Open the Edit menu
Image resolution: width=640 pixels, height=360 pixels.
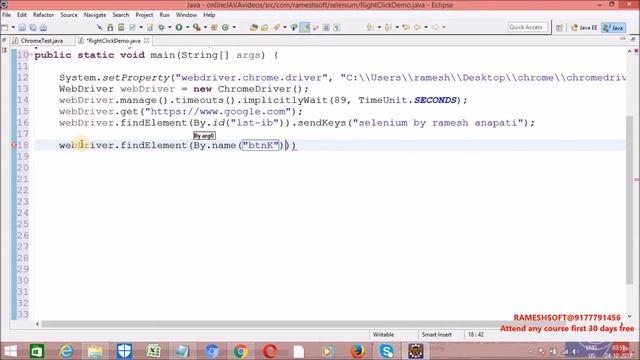pos(22,15)
